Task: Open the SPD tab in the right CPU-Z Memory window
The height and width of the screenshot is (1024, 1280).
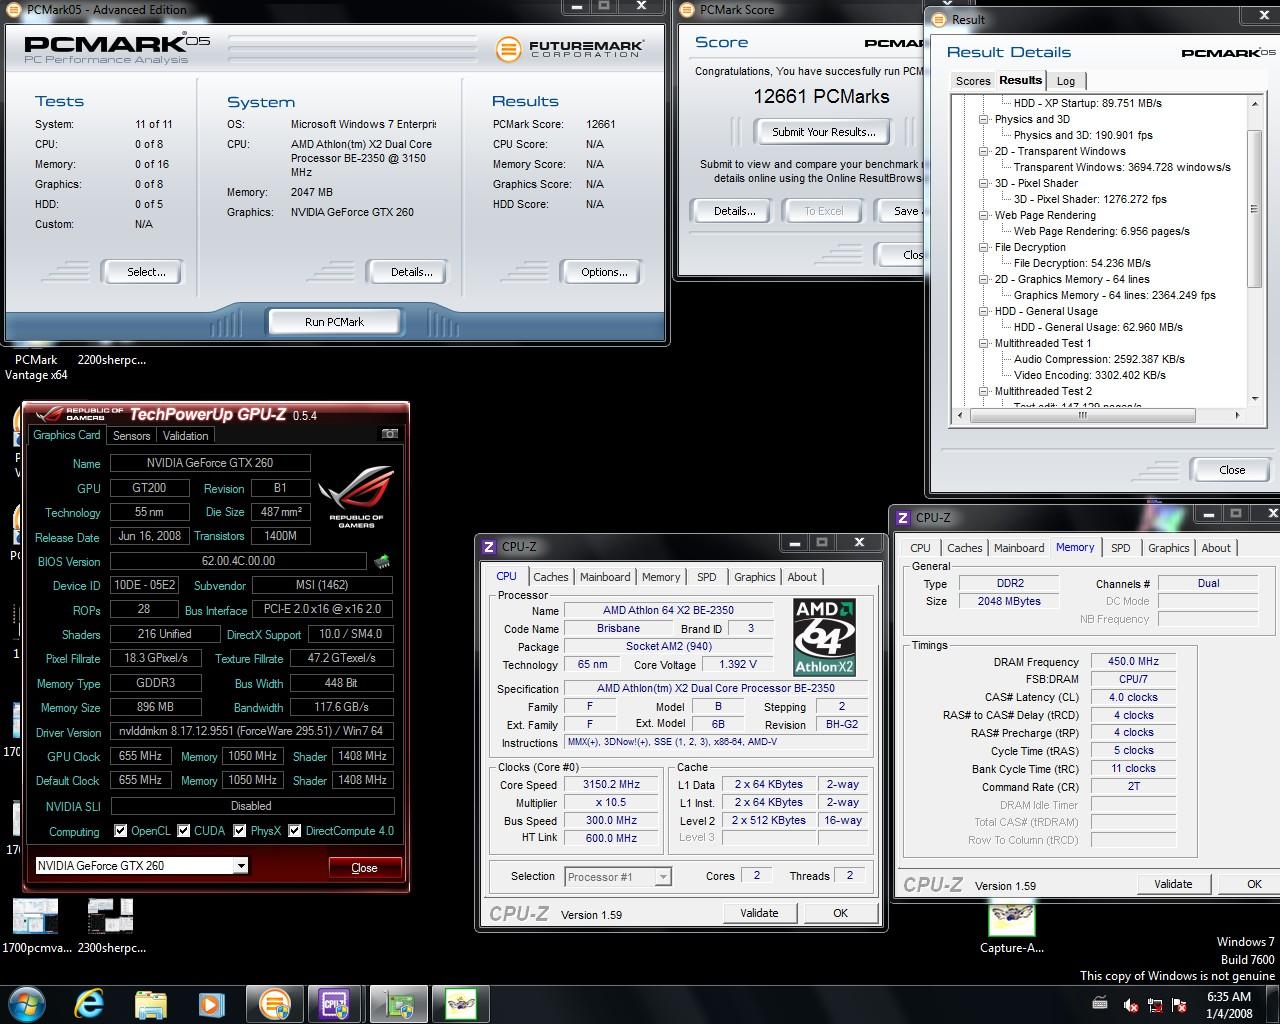Action: point(1121,548)
